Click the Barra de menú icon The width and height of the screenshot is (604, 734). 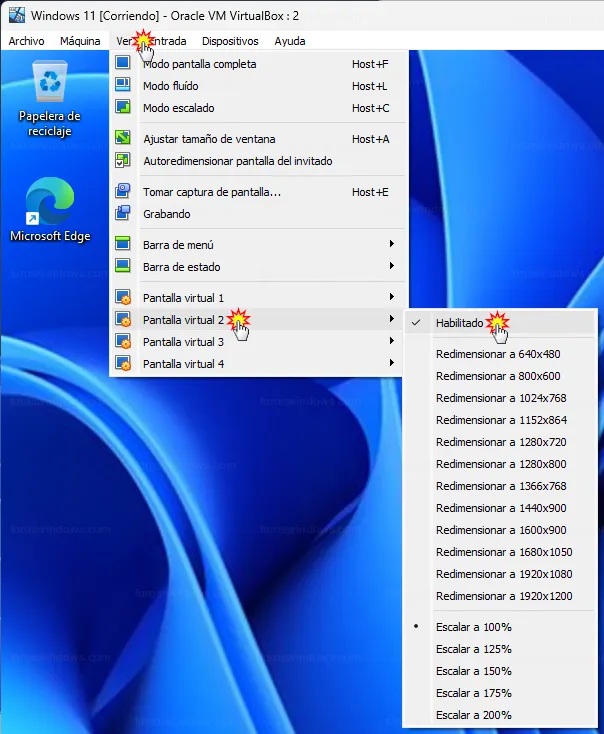point(123,243)
